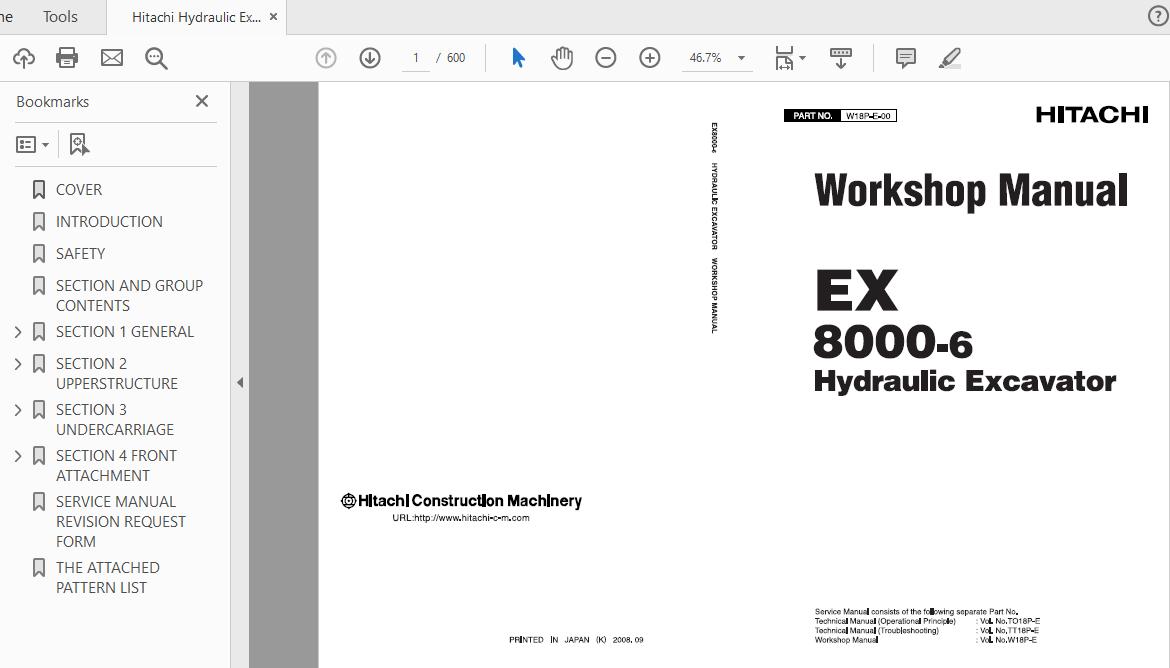Go to the next page arrow
This screenshot has width=1170, height=668.
370,57
